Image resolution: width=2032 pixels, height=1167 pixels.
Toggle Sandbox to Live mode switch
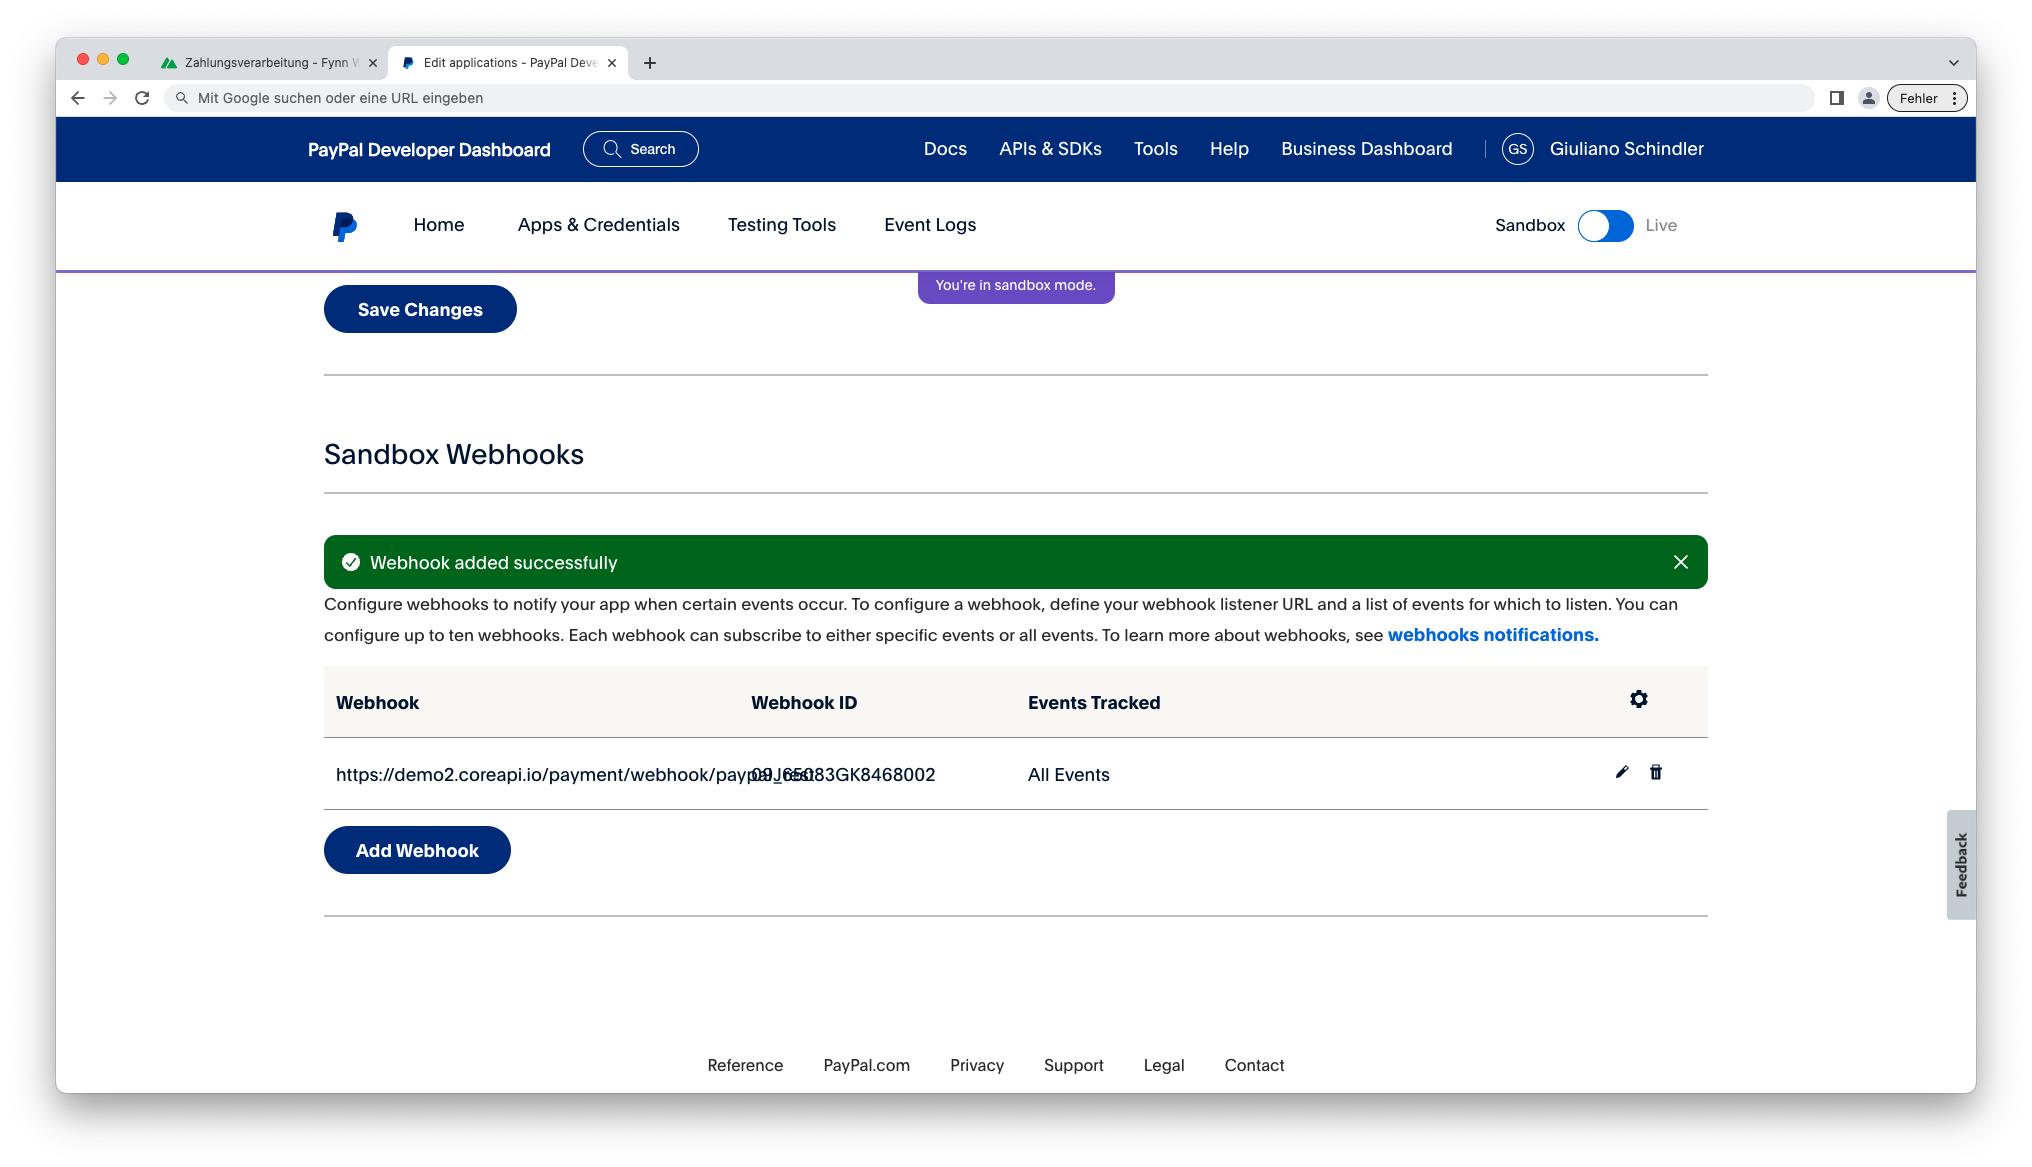tap(1605, 226)
